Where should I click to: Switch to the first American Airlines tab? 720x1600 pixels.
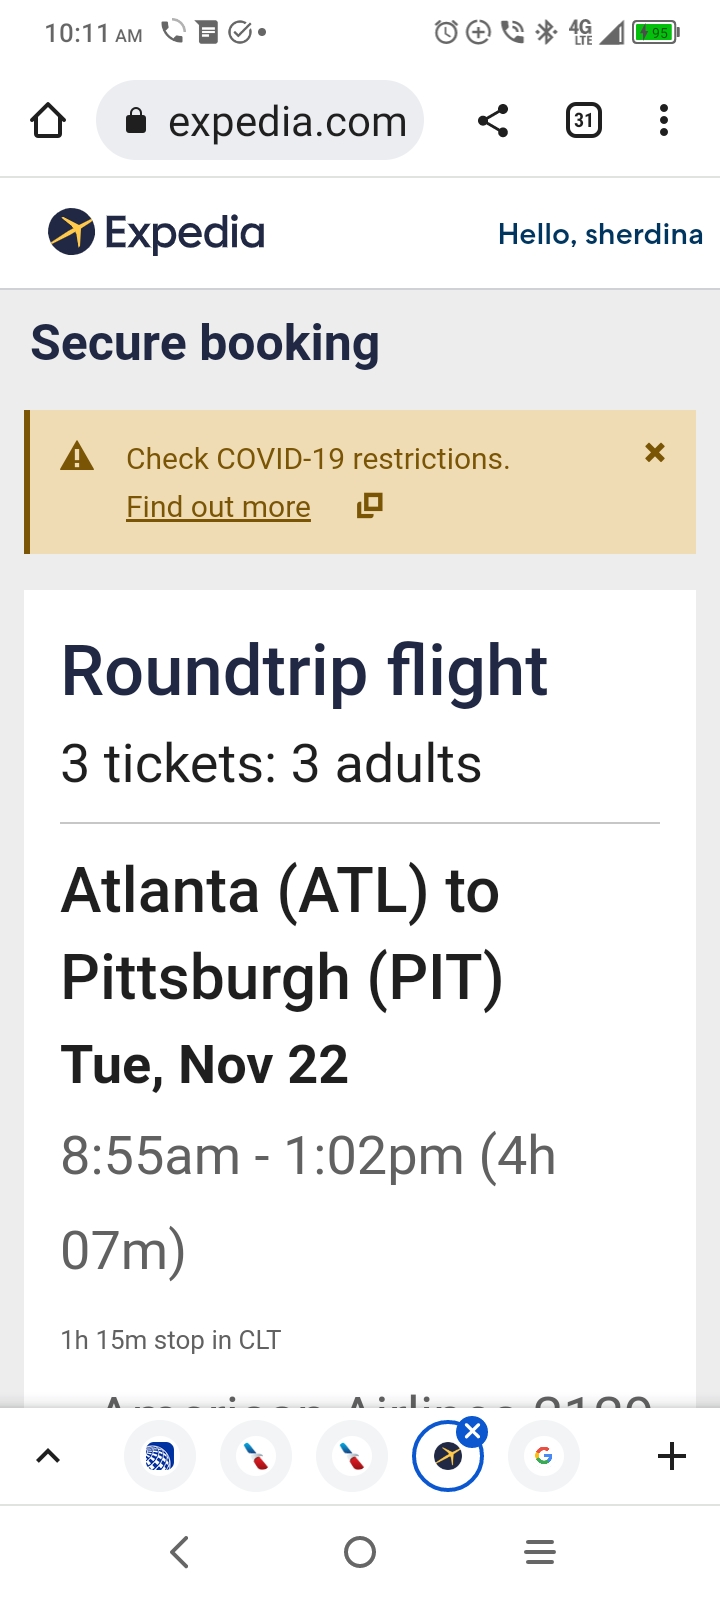[256, 1456]
